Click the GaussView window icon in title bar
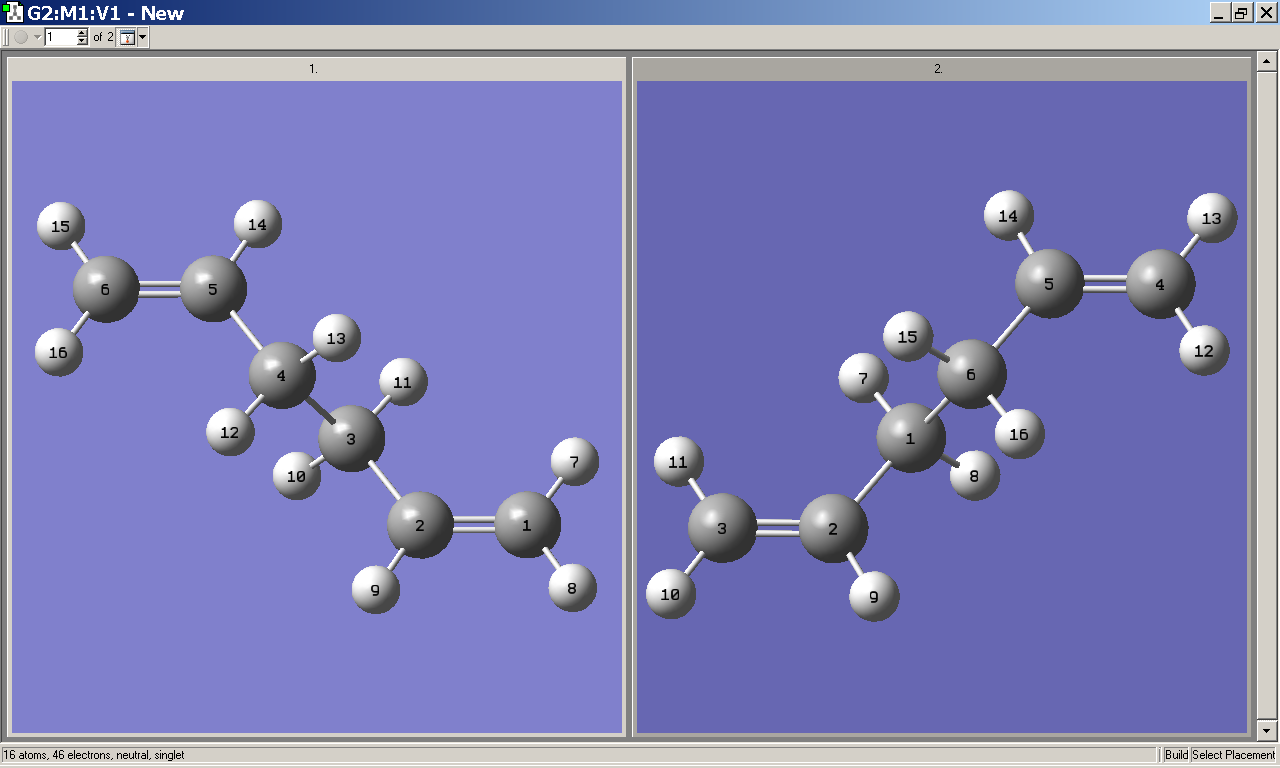The height and width of the screenshot is (768, 1280). (13, 13)
